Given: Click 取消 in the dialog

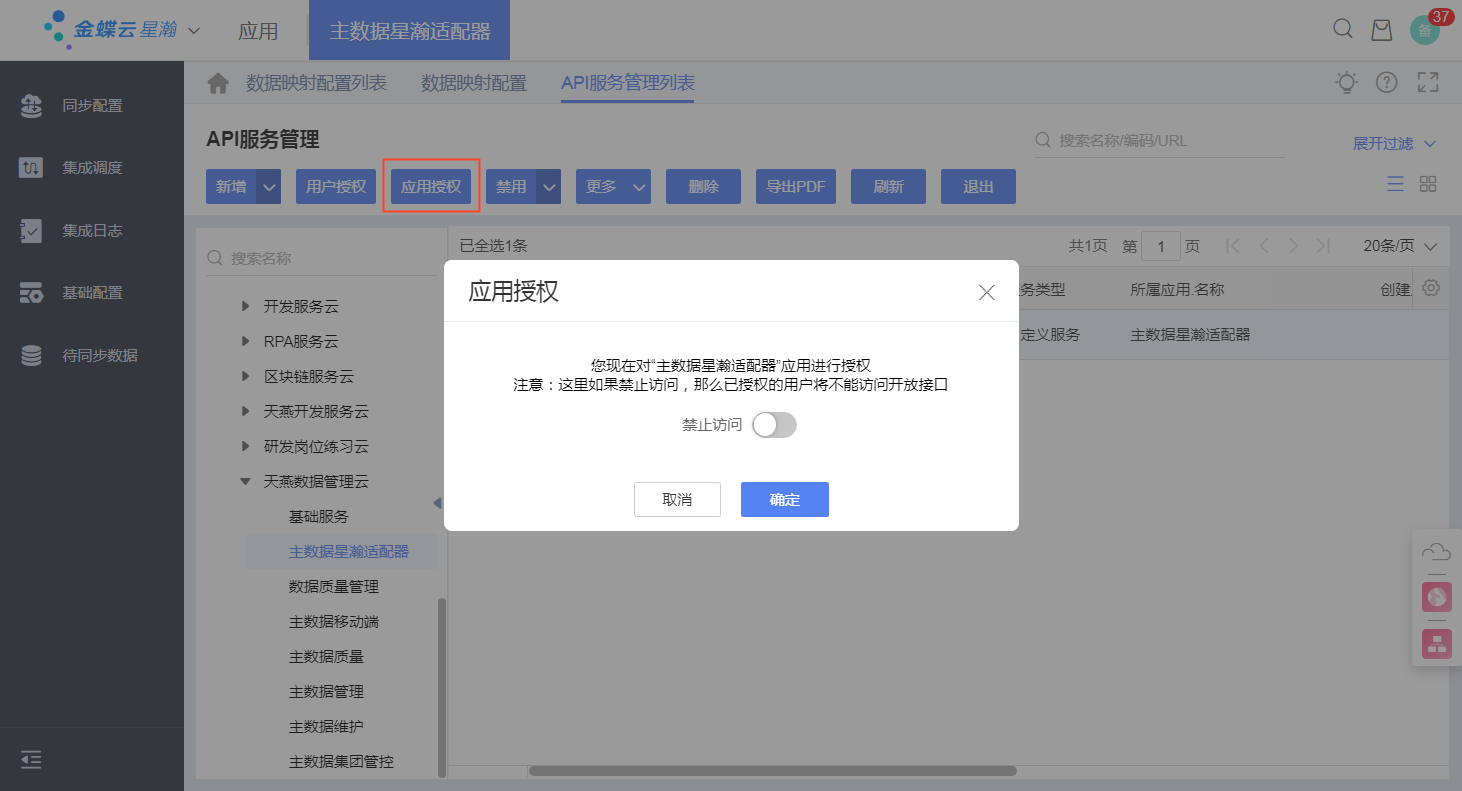Looking at the screenshot, I should [677, 500].
